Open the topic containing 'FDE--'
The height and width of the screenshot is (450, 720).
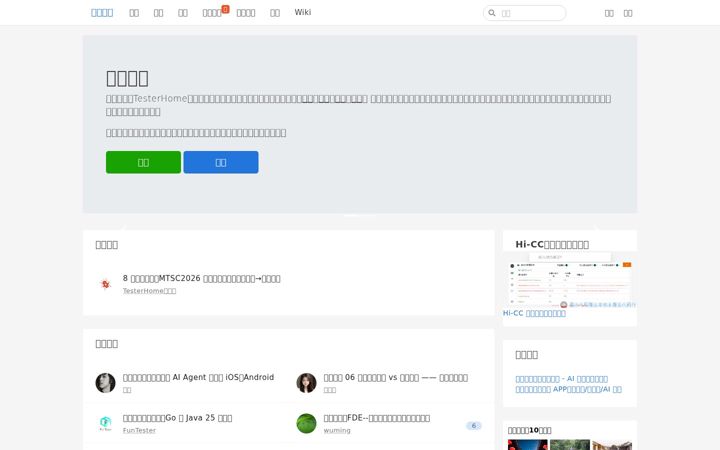pos(377,418)
